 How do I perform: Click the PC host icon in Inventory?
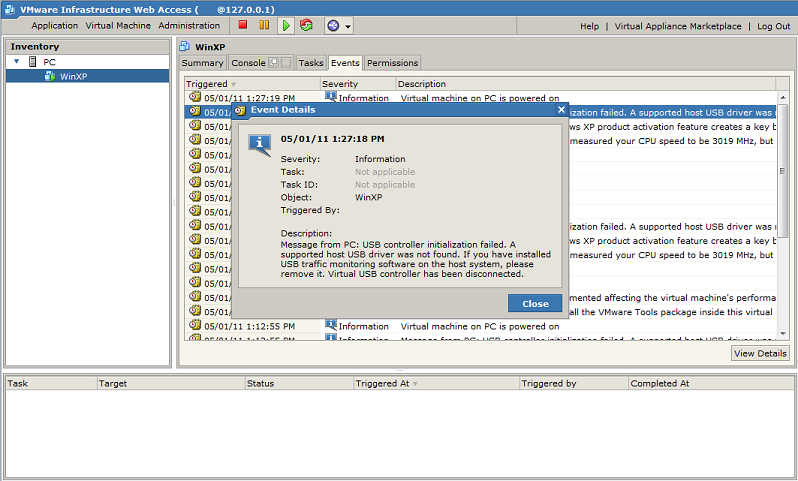tap(33, 62)
